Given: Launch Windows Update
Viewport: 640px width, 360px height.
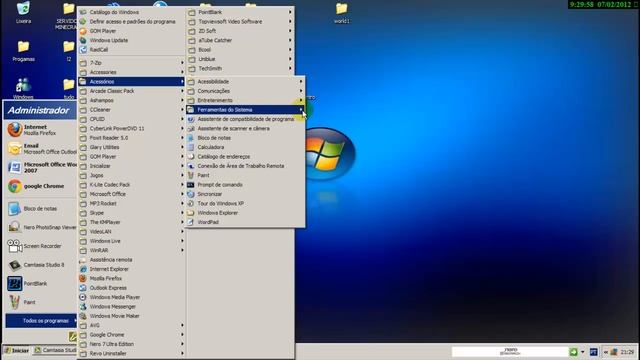Looking at the screenshot, I should click(x=131, y=40).
